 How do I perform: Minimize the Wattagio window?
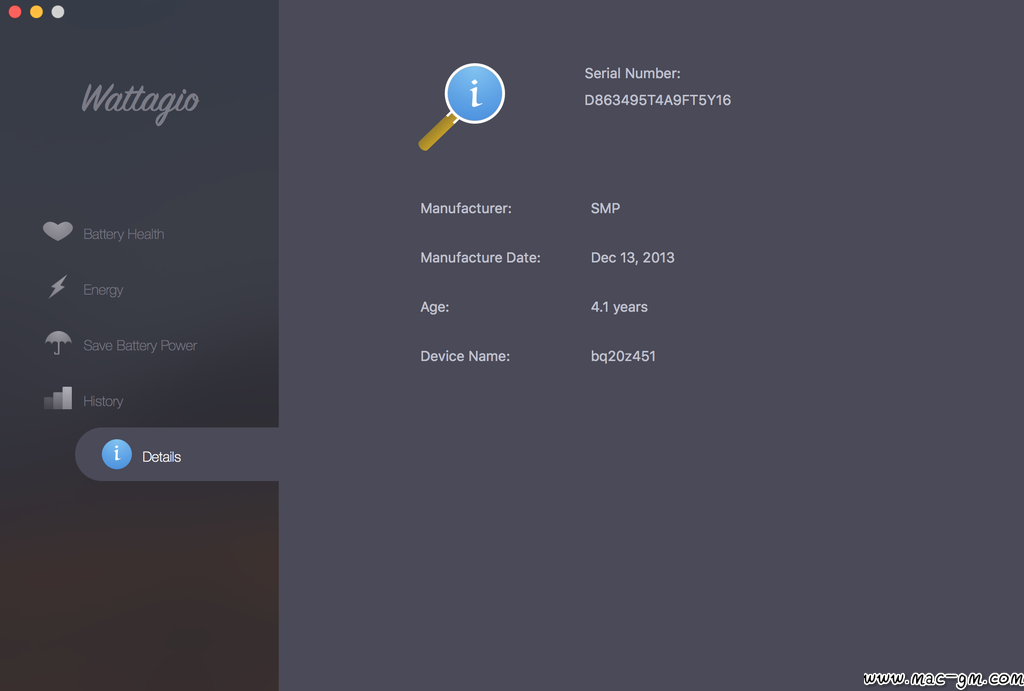[x=37, y=12]
